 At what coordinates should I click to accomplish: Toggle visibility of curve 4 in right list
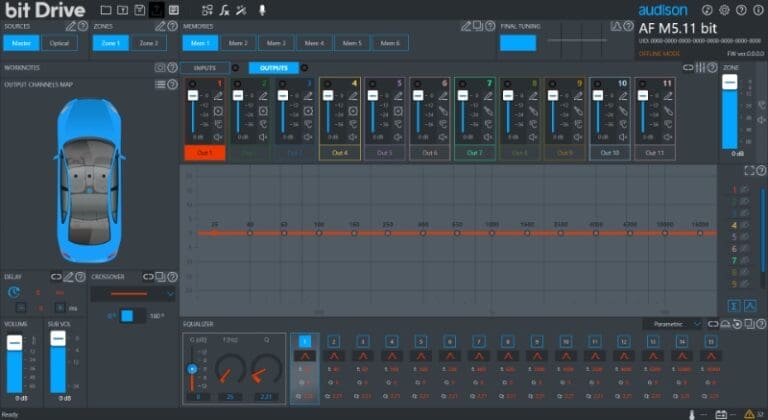pyautogui.click(x=743, y=226)
